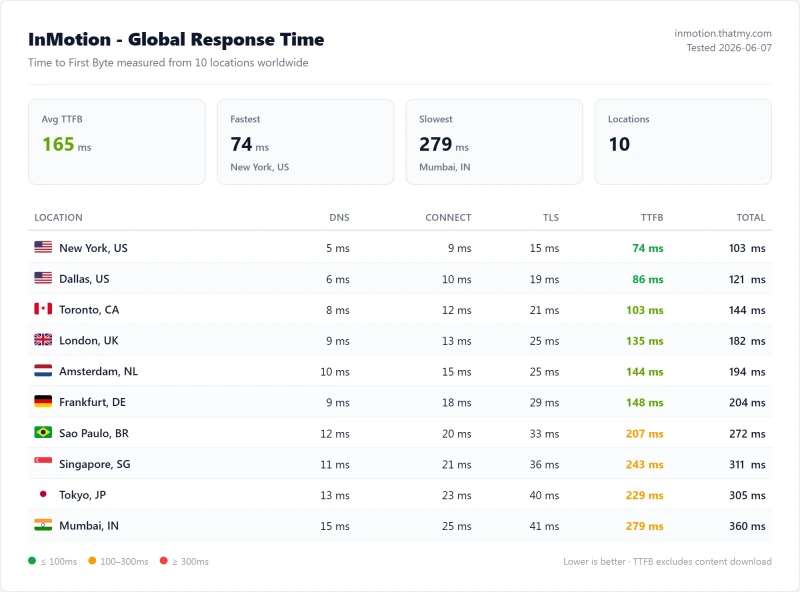Click the 148 ms TTFB value
Screen dimensions: 800x592
pyautogui.click(x=645, y=403)
